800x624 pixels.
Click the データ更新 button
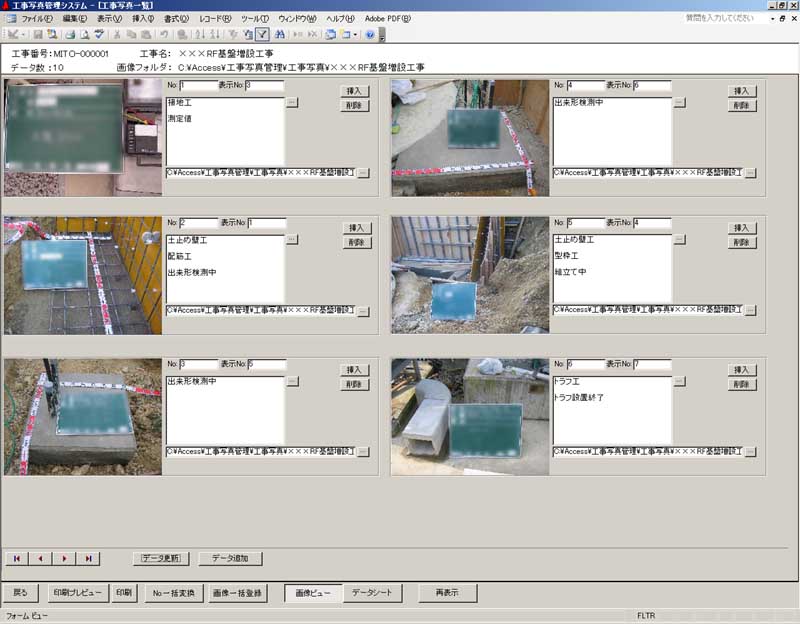161,558
